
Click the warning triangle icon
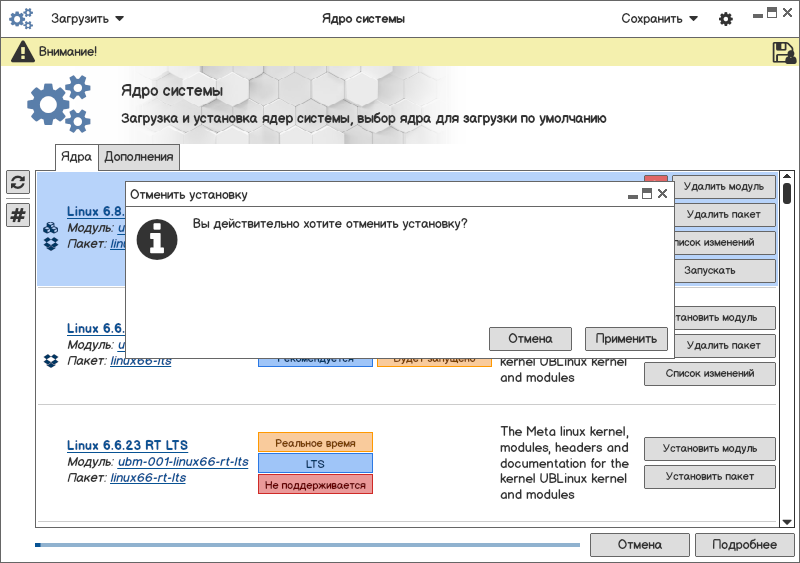22,52
